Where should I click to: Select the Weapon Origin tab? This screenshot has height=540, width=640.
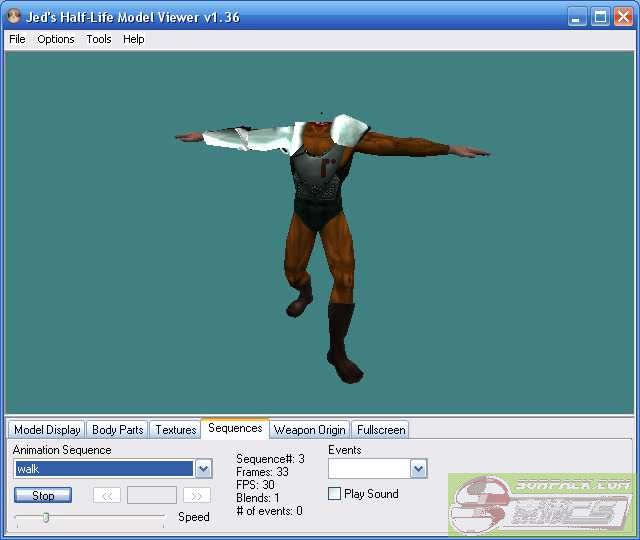[x=309, y=430]
